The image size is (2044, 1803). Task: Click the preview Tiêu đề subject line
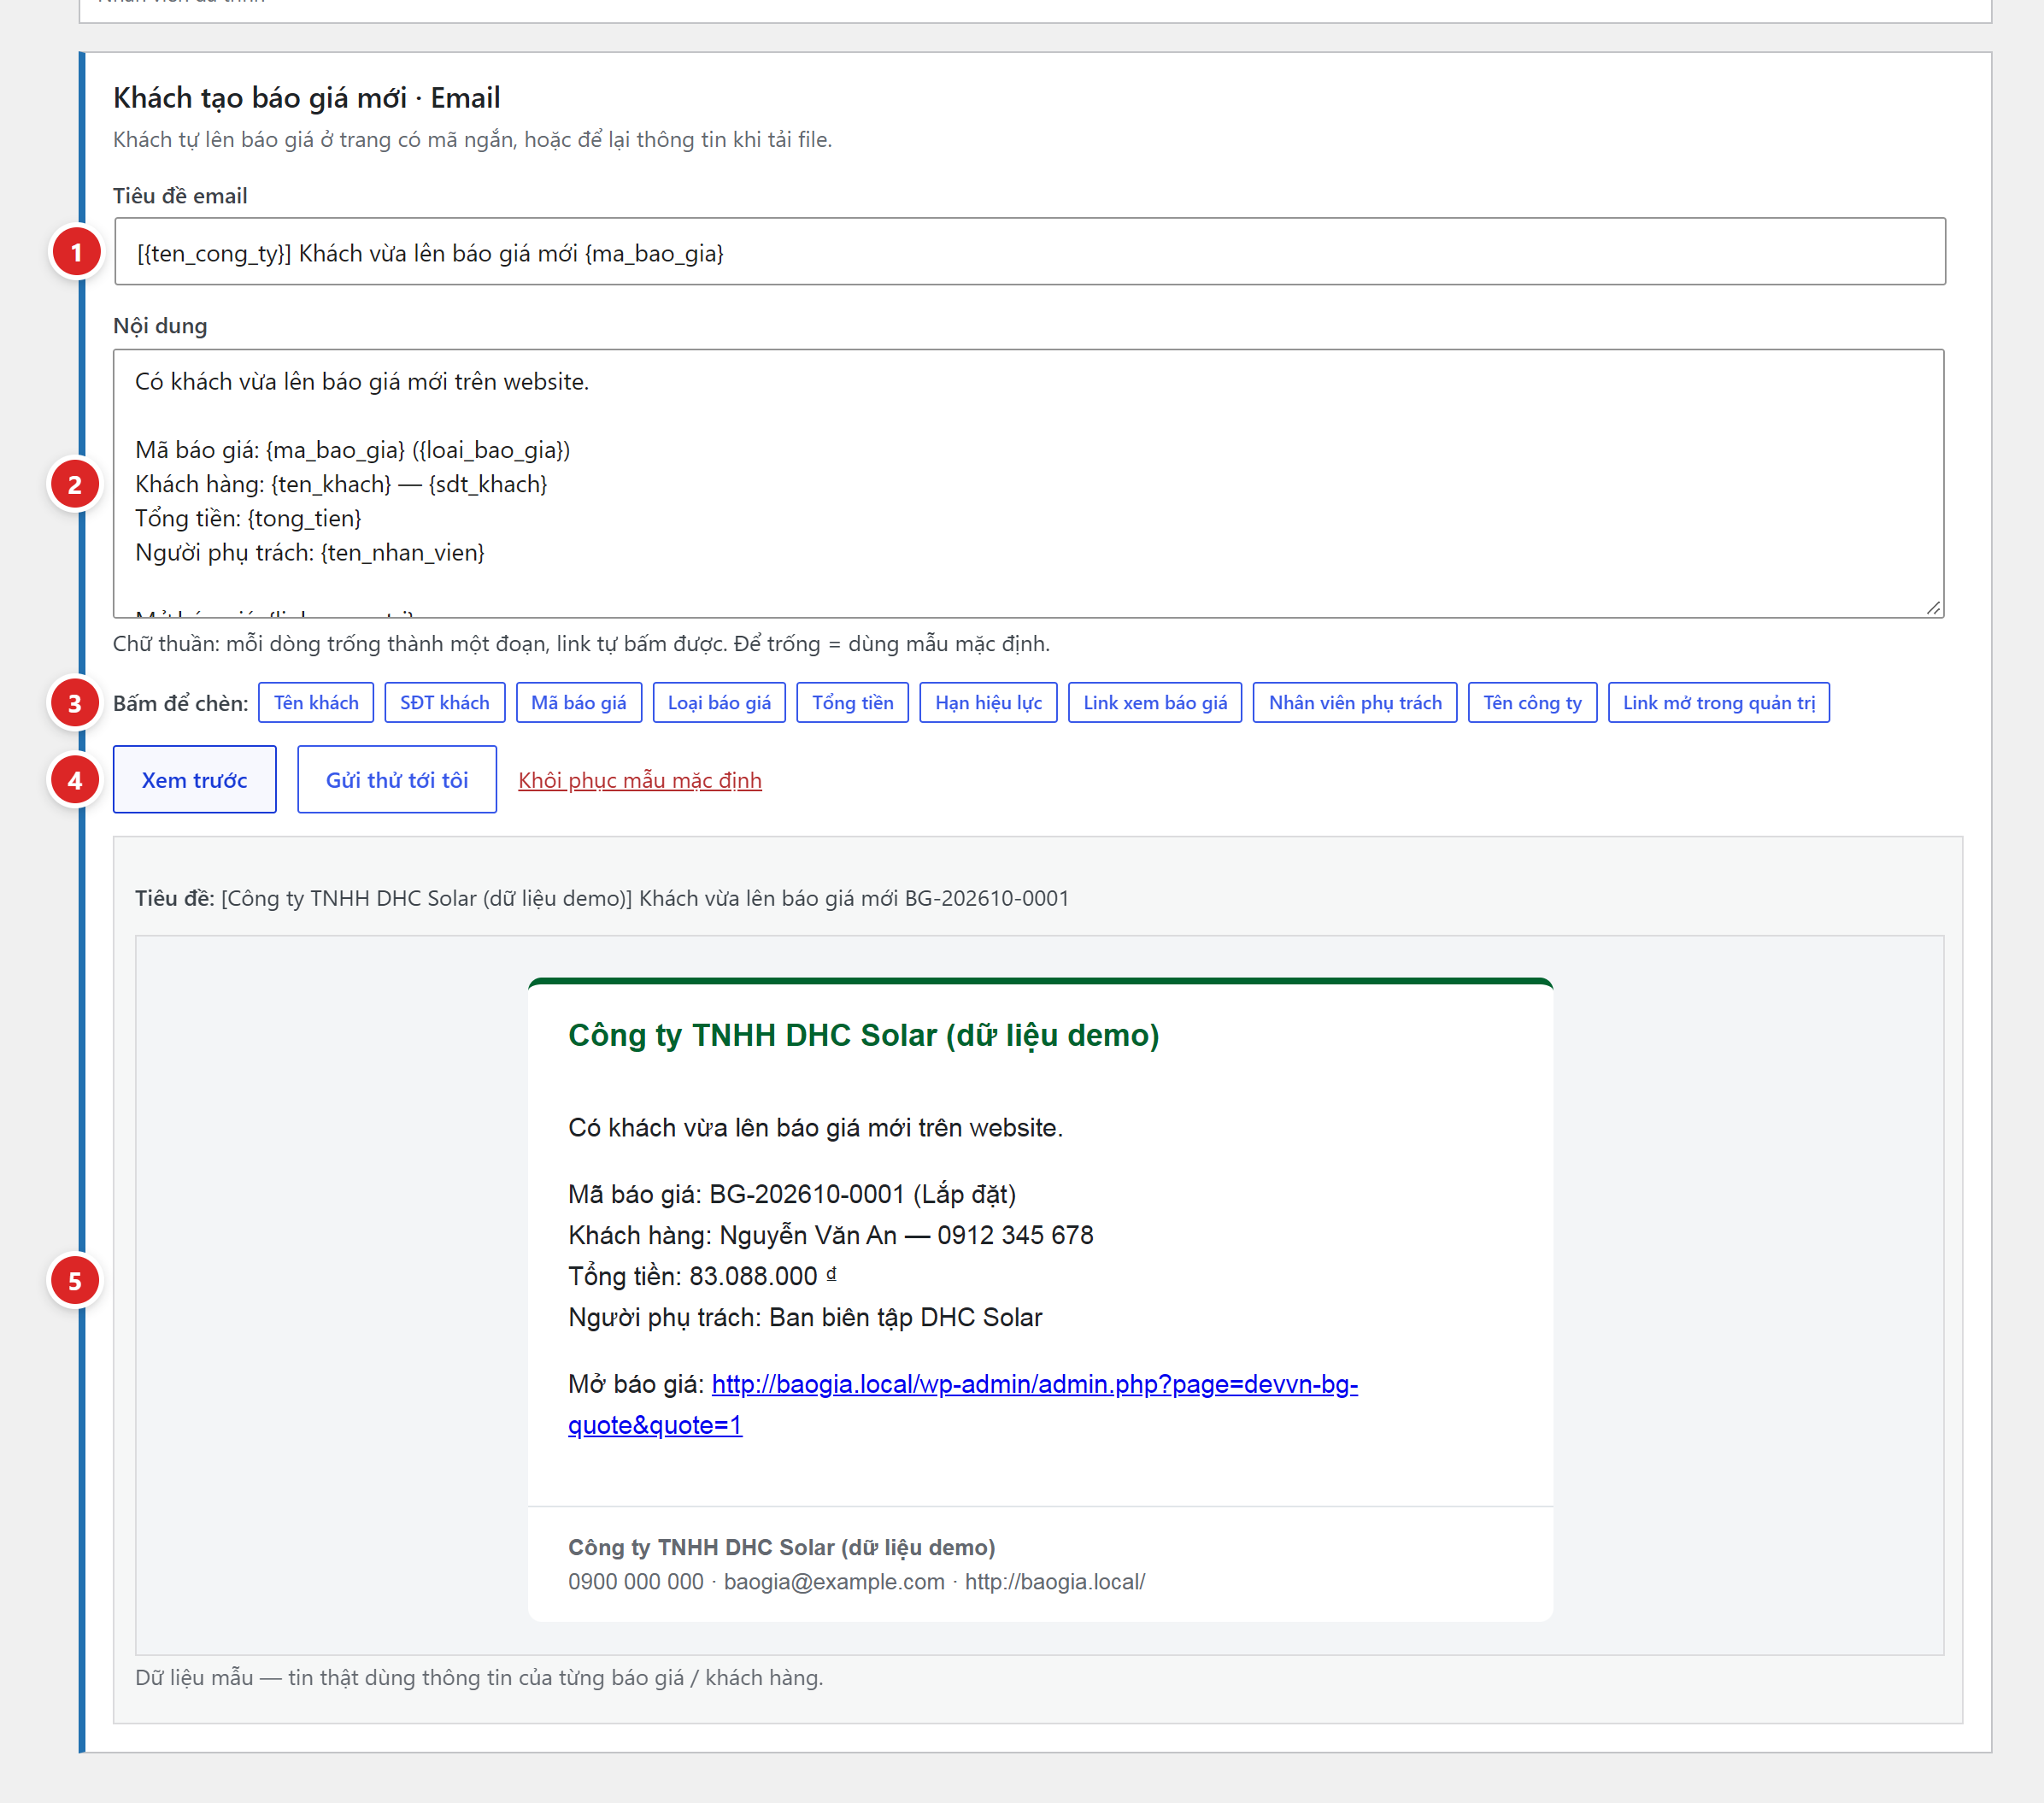coord(602,898)
